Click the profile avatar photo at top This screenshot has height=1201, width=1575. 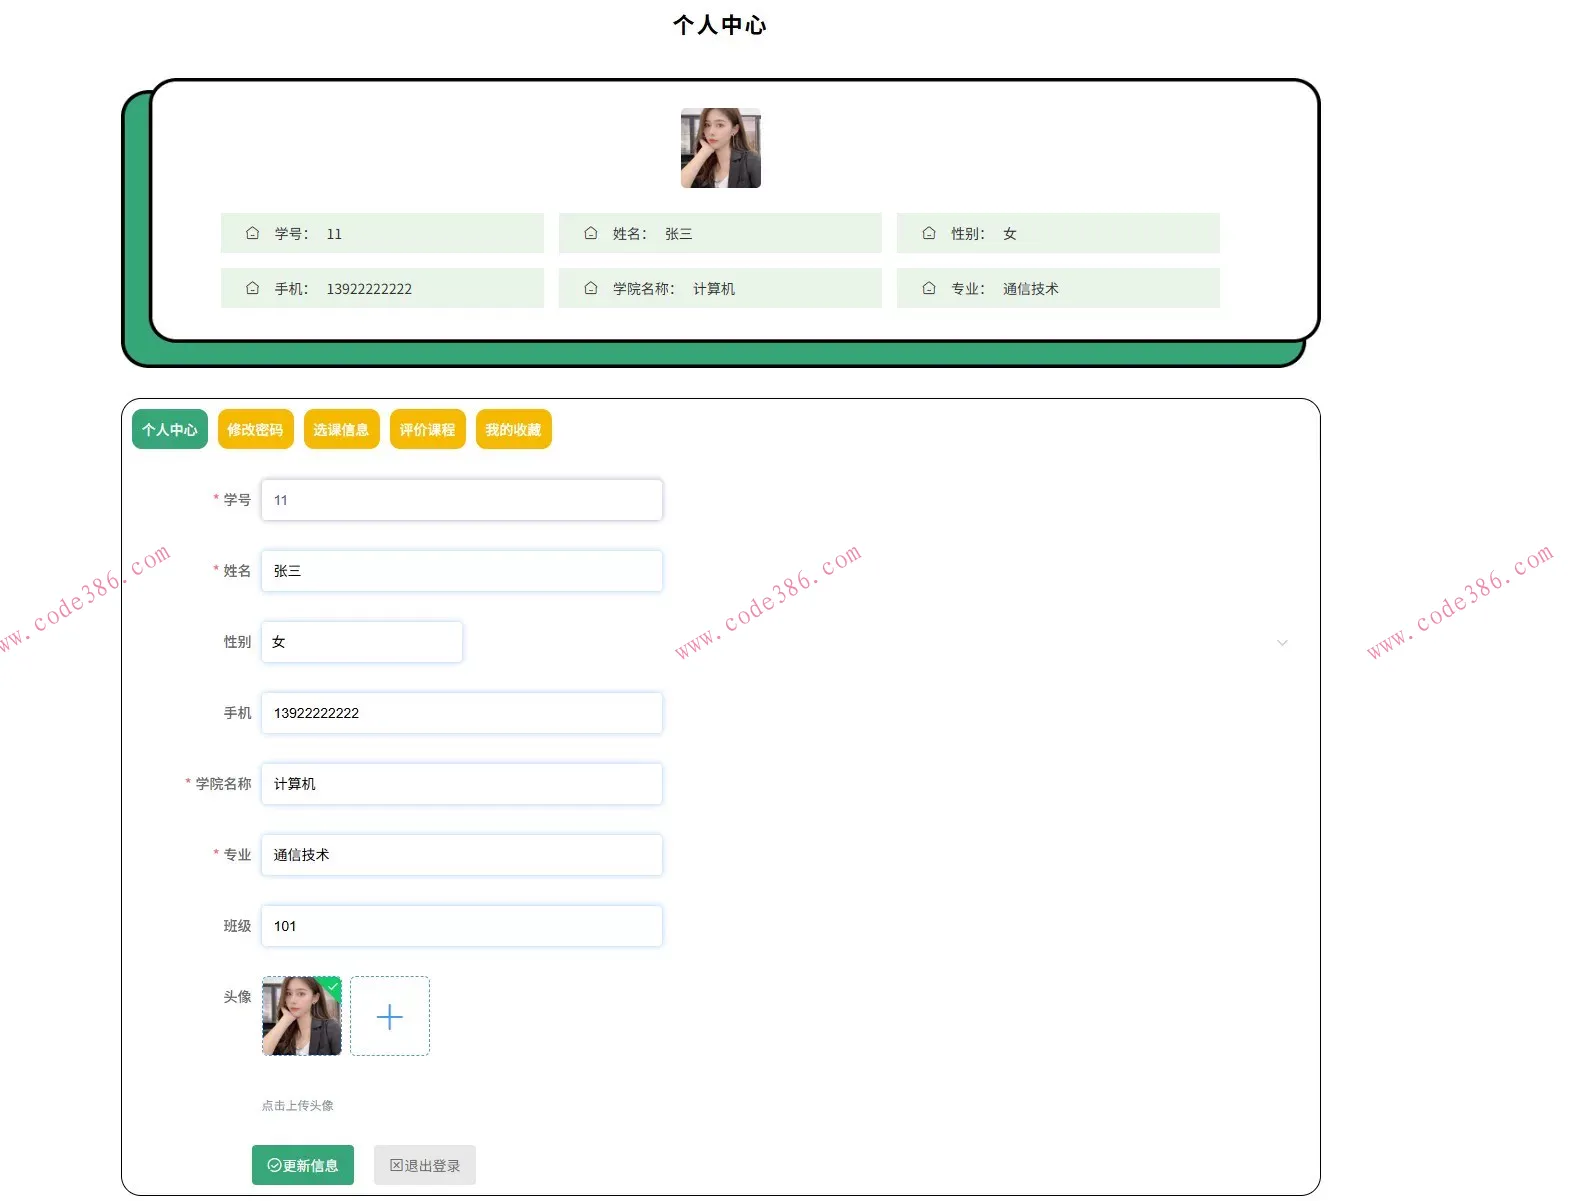click(721, 148)
